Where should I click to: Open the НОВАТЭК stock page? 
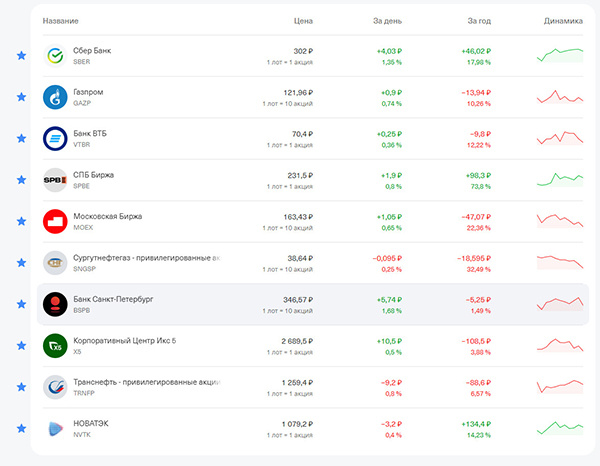(x=91, y=424)
